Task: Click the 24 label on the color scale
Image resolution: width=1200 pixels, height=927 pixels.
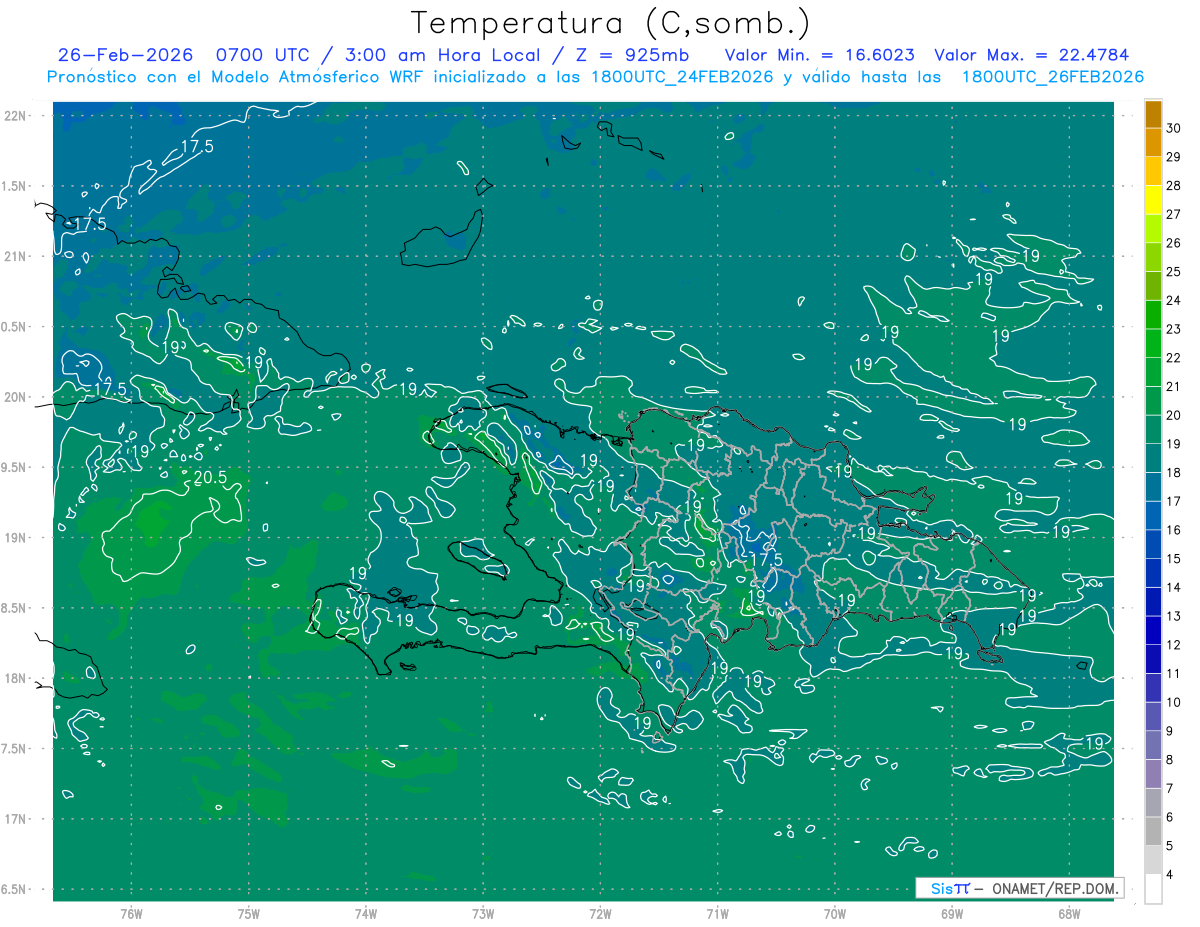Action: click(x=1173, y=300)
